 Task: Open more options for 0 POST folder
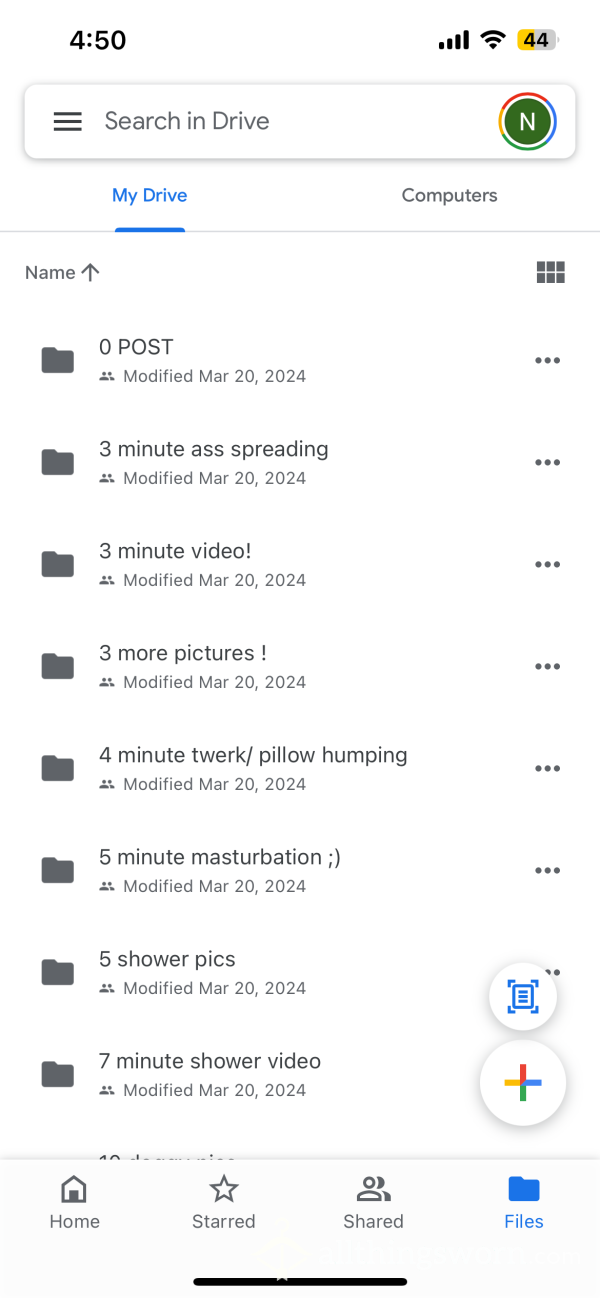pyautogui.click(x=547, y=361)
